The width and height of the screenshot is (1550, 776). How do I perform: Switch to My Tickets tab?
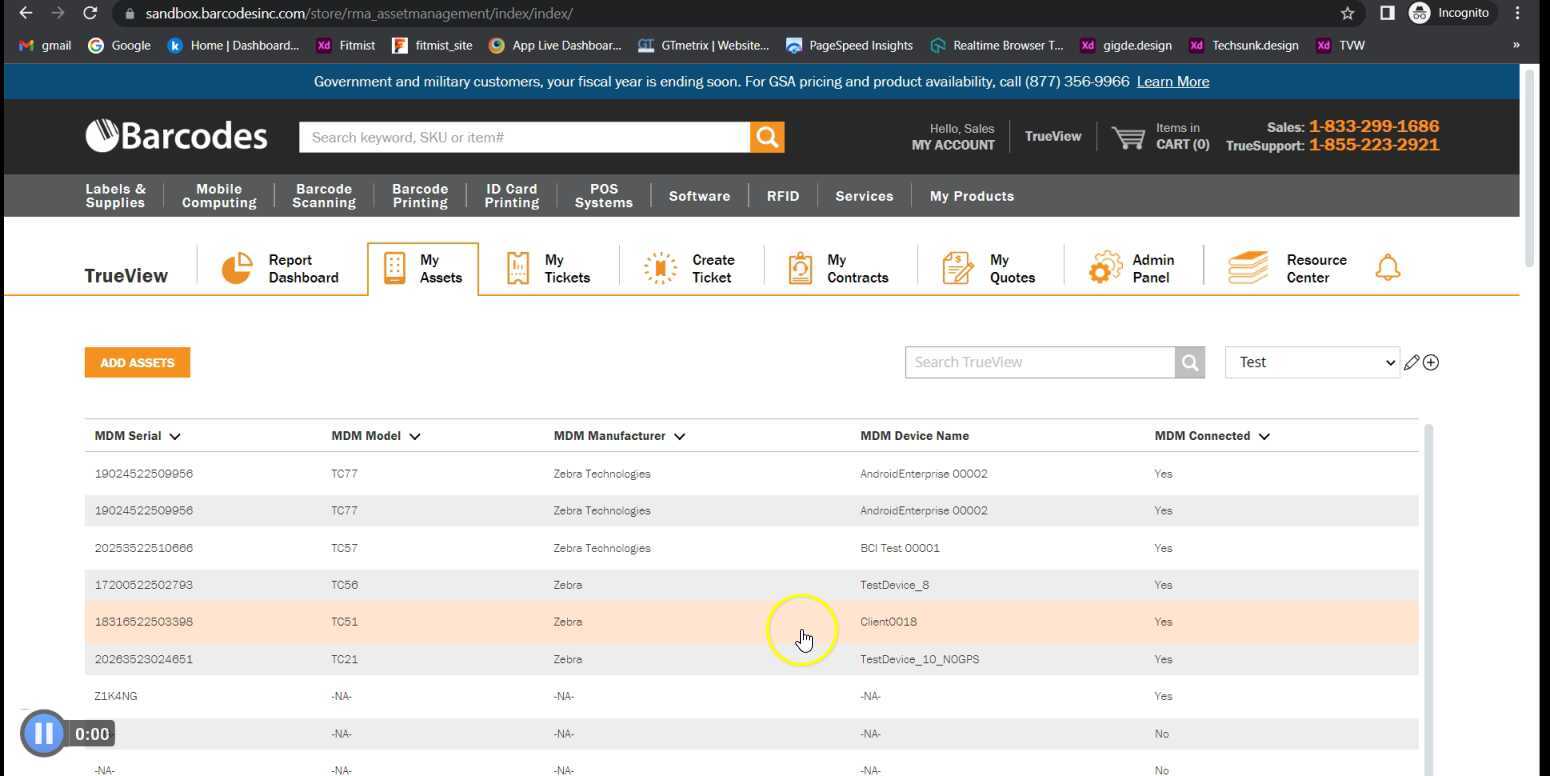pyautogui.click(x=548, y=268)
